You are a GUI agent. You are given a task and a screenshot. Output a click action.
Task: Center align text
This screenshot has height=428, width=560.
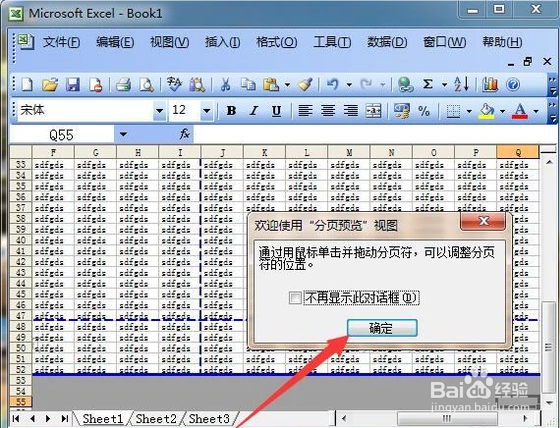[328, 111]
